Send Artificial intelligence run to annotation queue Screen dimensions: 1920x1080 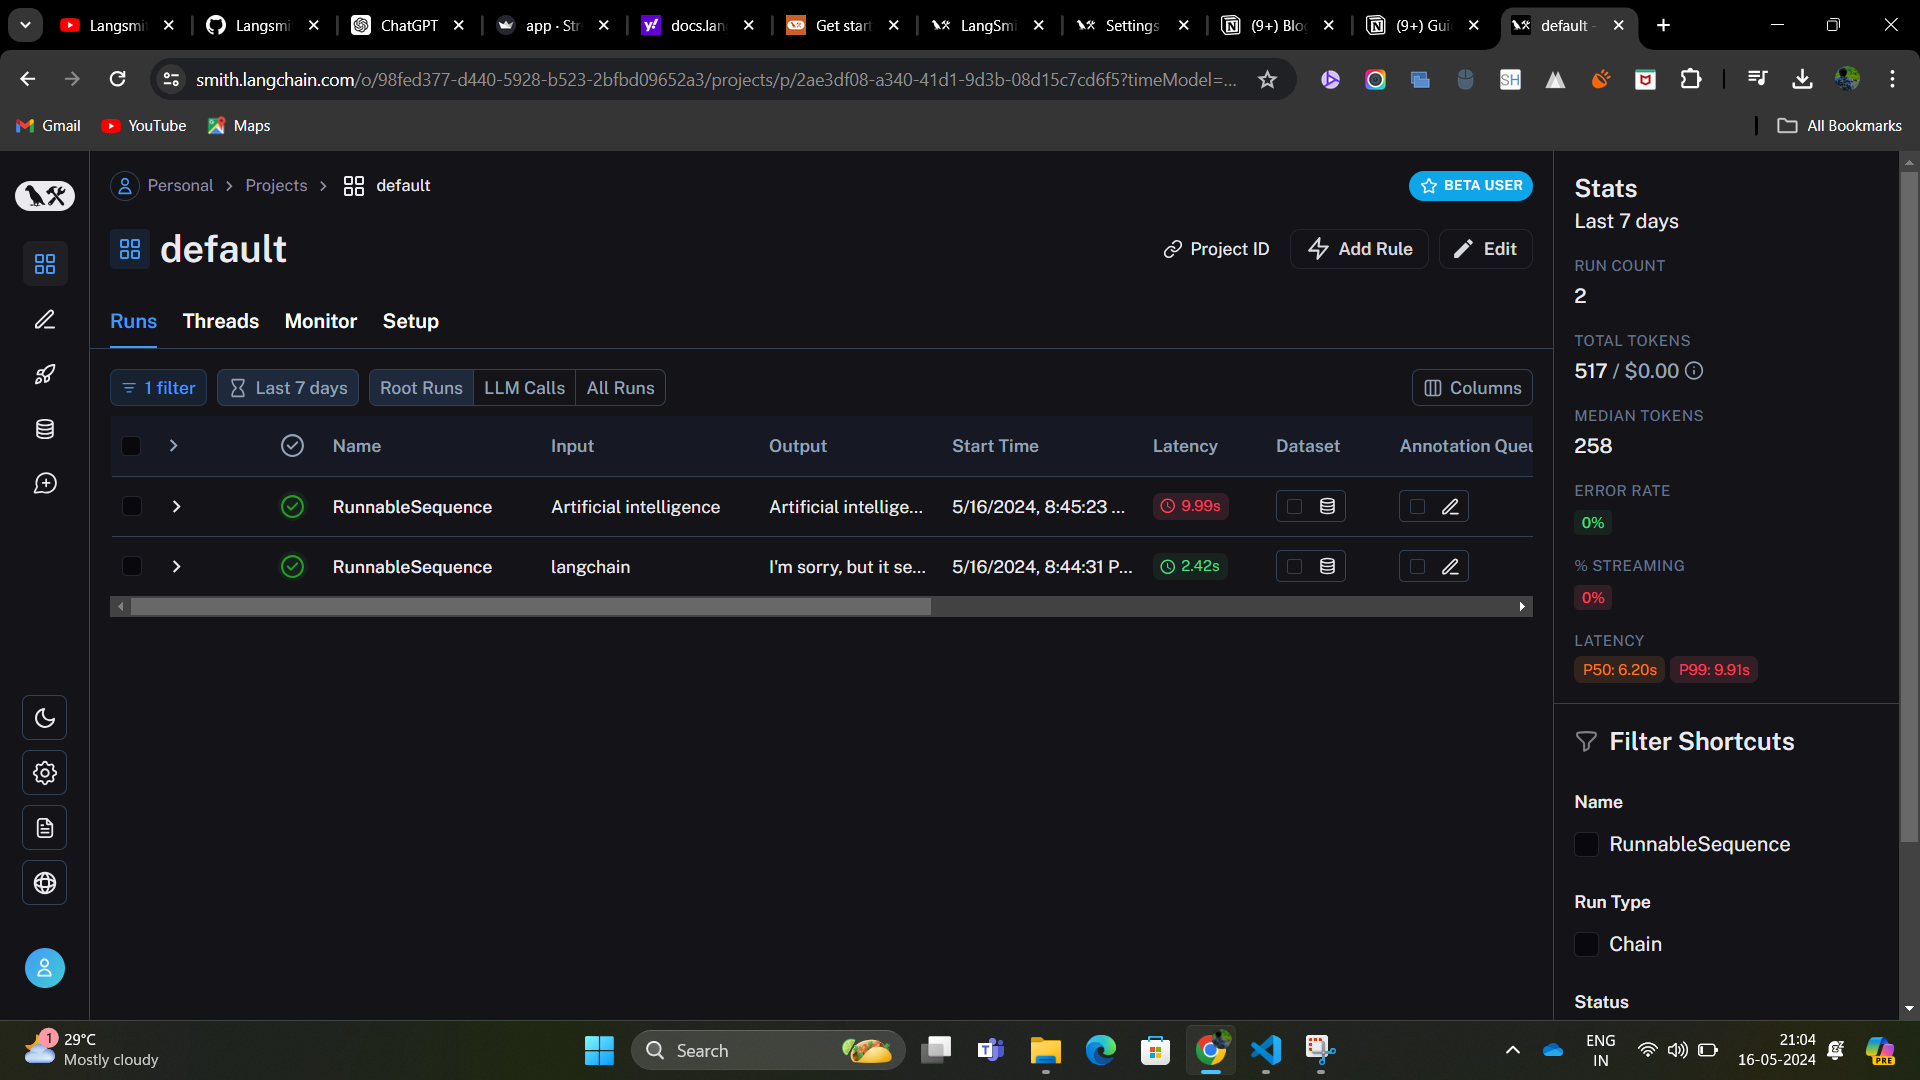pyautogui.click(x=1450, y=507)
